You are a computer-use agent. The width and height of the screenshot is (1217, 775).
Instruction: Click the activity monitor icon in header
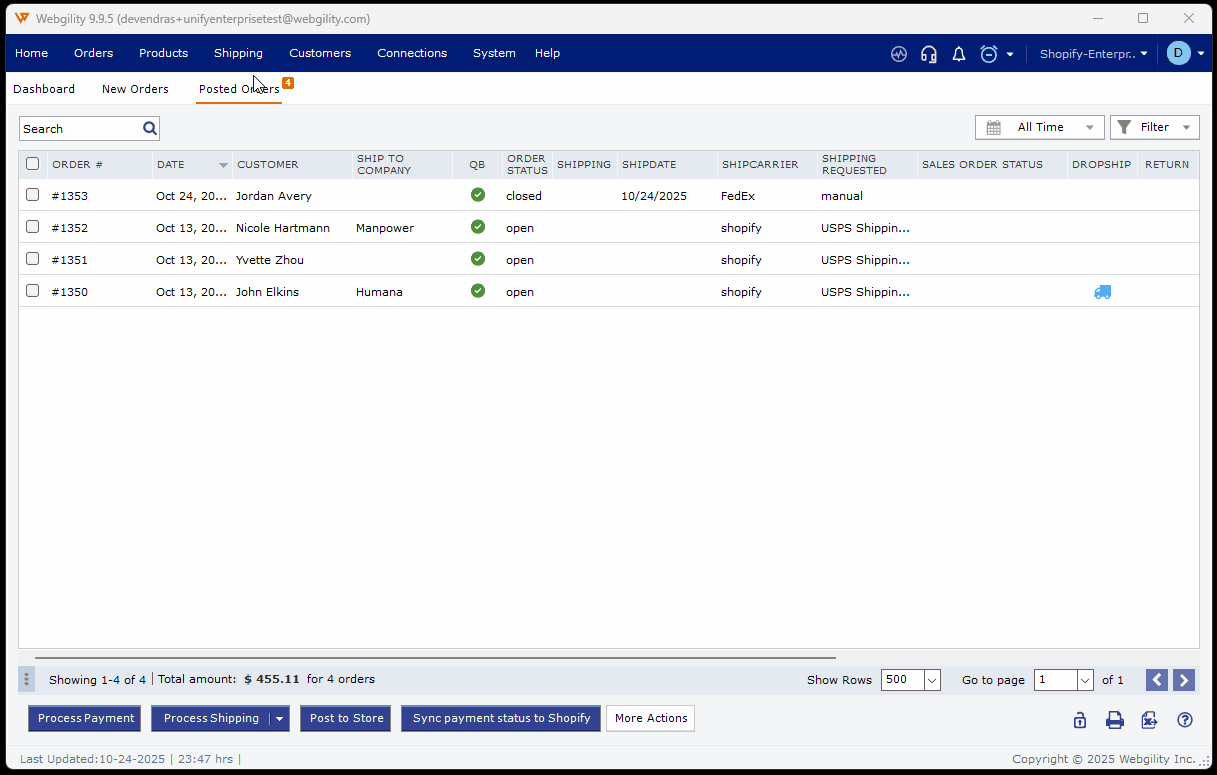pyautogui.click(x=899, y=54)
